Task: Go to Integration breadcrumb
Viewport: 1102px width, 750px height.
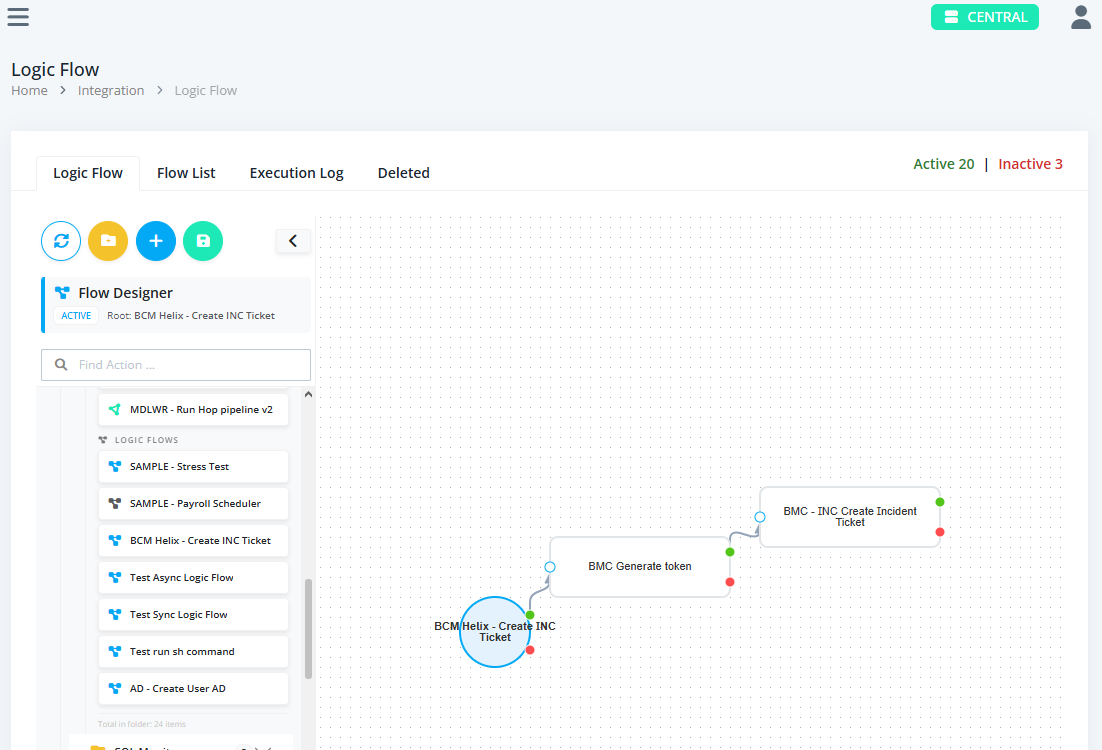Action: 111,91
